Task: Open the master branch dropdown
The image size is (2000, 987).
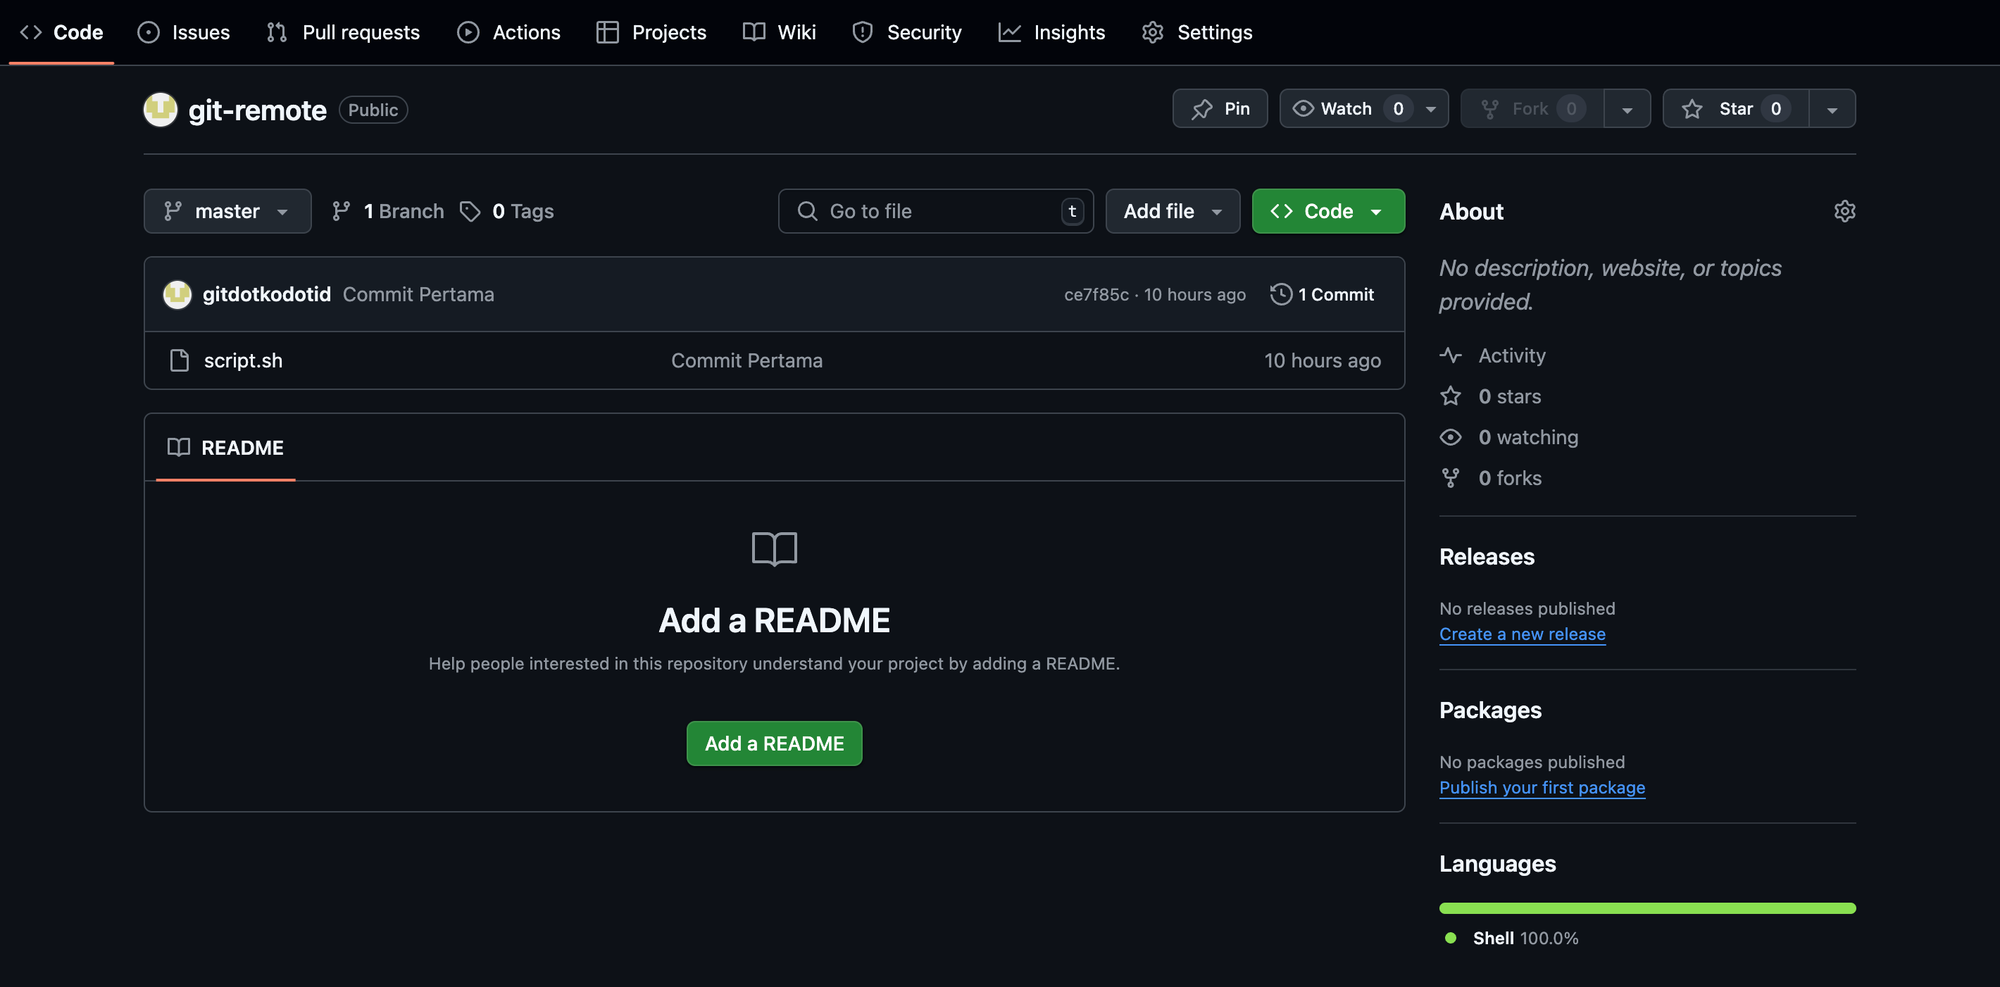Action: [x=227, y=211]
